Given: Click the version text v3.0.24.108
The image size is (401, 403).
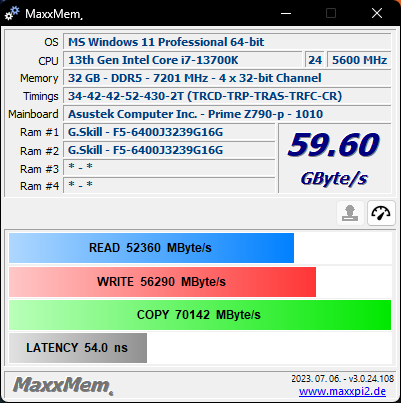Looking at the screenshot, I should (371, 379).
